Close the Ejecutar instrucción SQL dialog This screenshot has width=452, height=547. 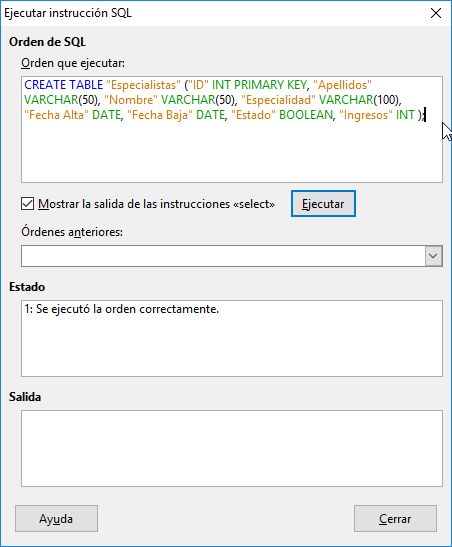[436, 13]
